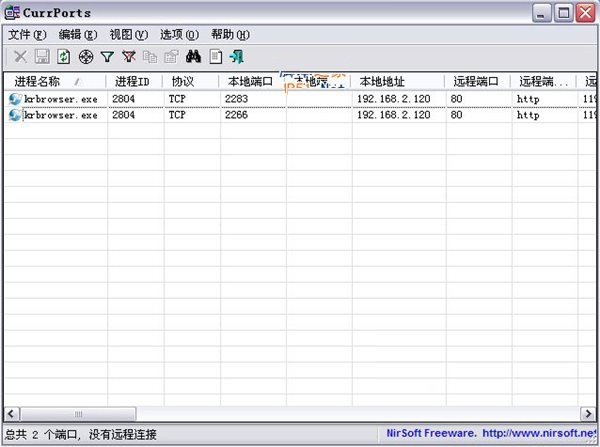Screen dimensions: 600x447
Task: Click TCP cell in the 2266 row
Action: pos(177,115)
